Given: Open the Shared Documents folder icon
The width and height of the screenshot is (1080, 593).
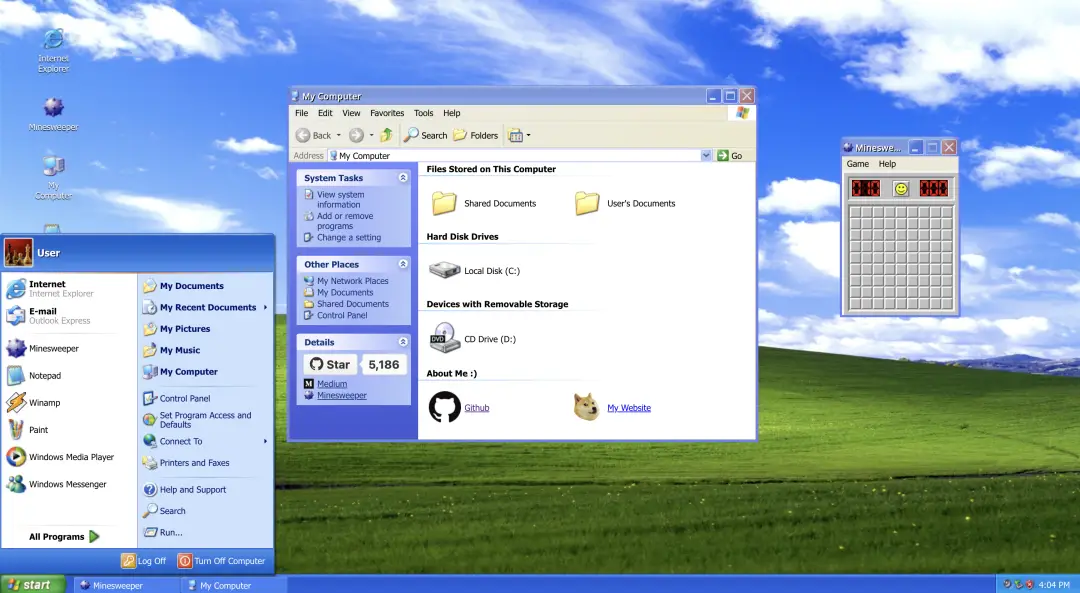Looking at the screenshot, I should (x=444, y=203).
